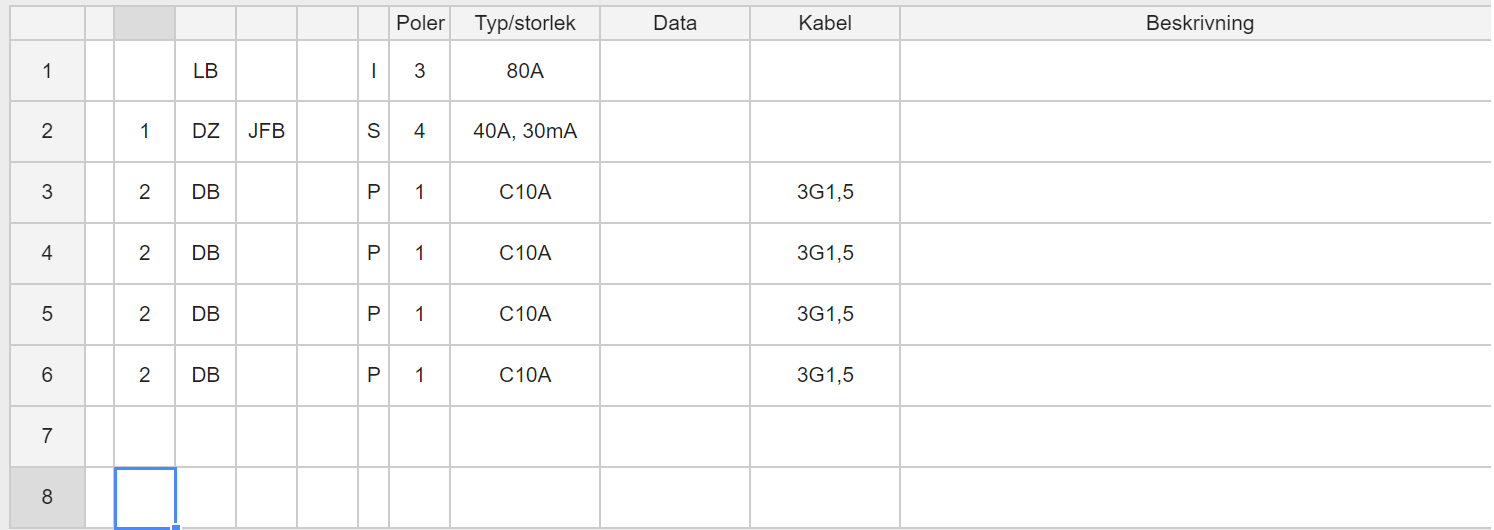Viewport: 1494px width, 530px height.
Task: Click the empty Data cell in row 2
Action: [675, 131]
